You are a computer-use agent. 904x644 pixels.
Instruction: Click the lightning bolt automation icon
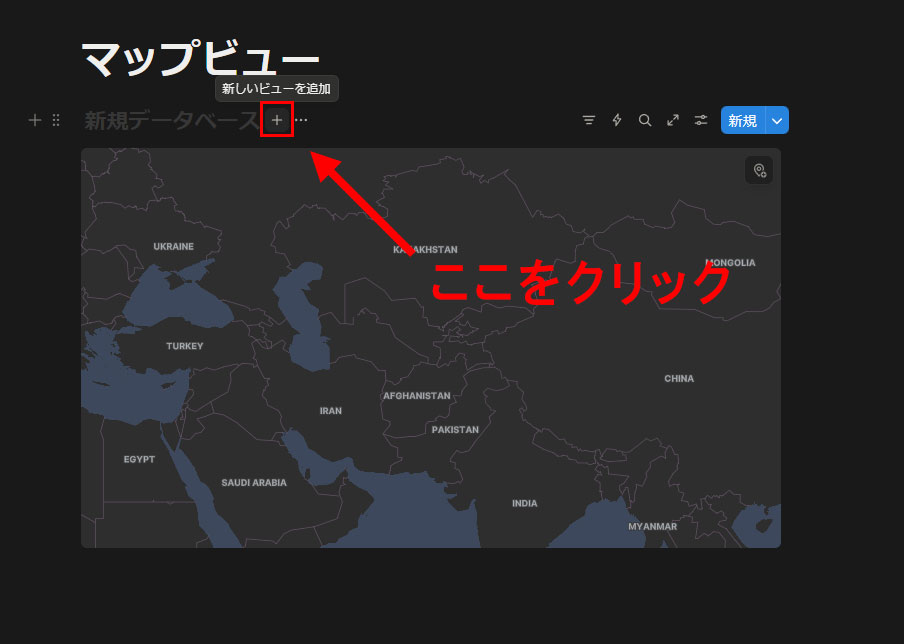617,121
